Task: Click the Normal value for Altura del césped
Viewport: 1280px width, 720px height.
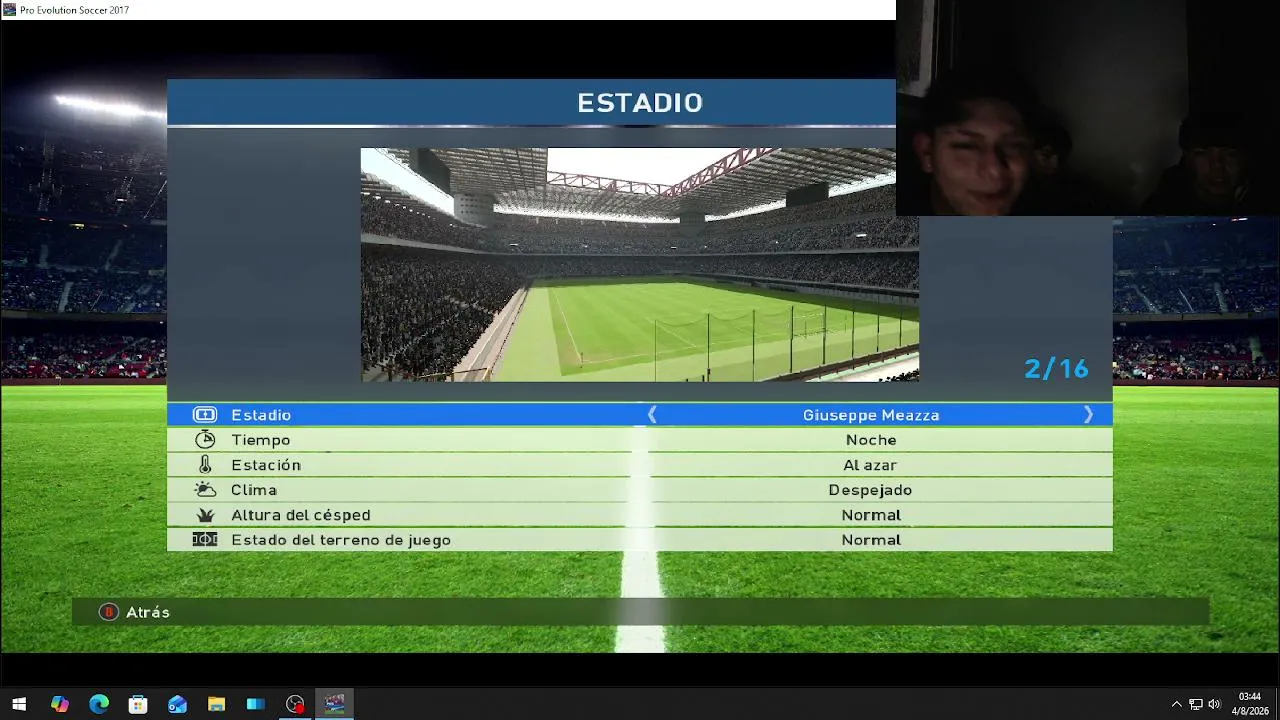Action: (x=871, y=515)
